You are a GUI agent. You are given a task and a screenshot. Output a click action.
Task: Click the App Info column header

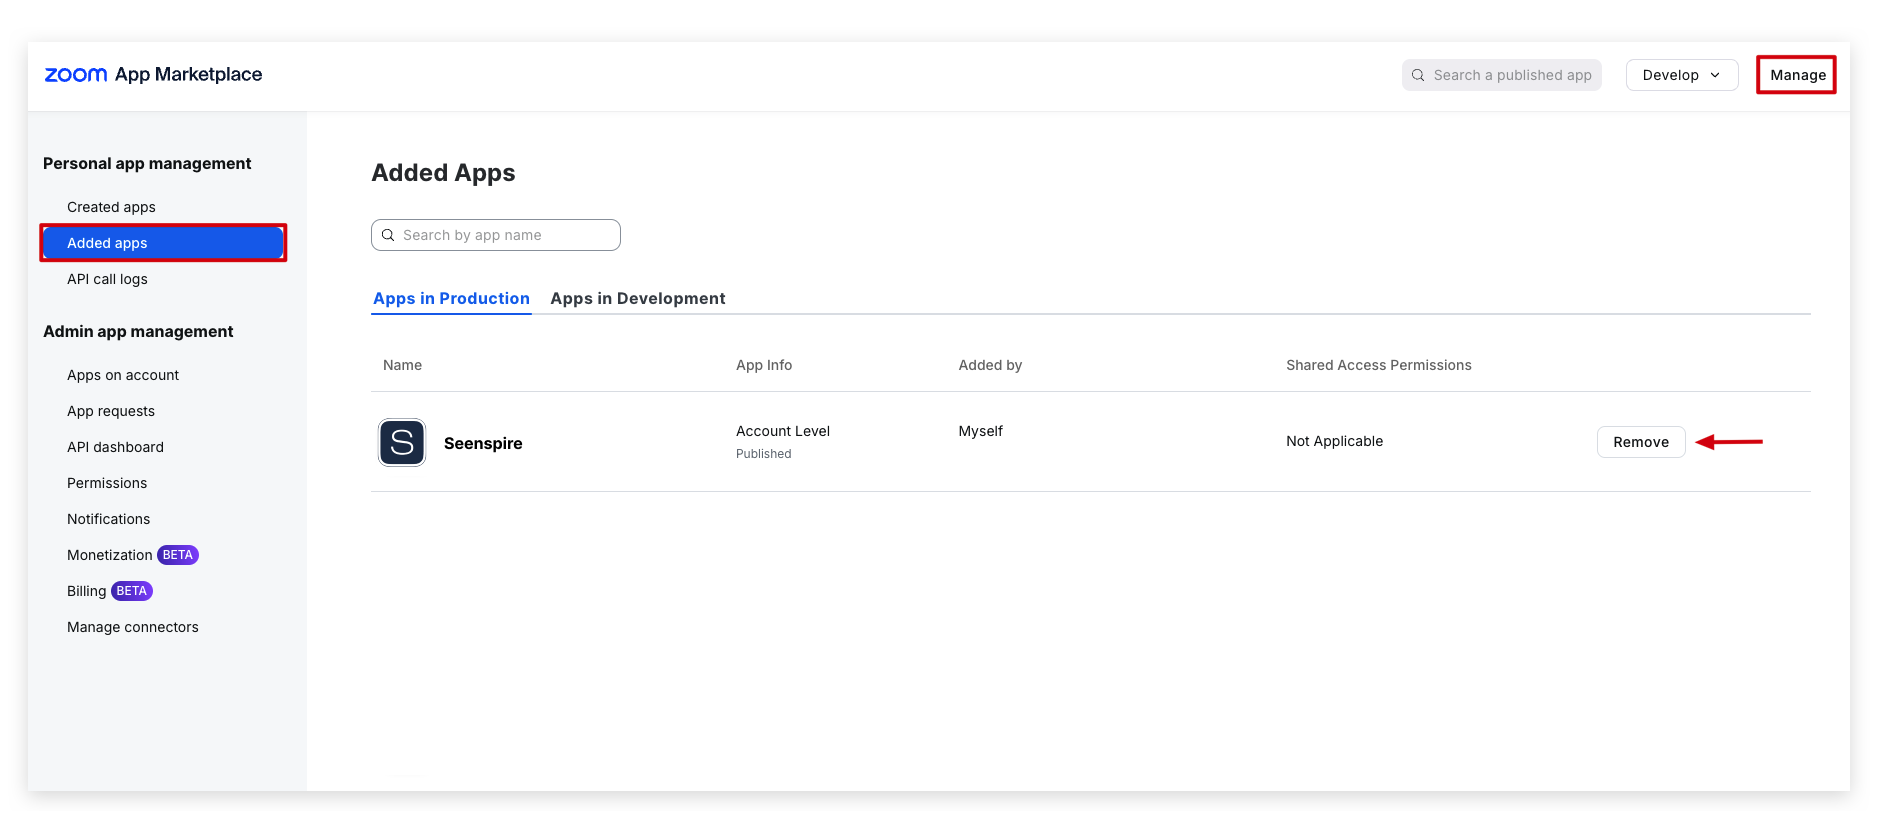764,365
